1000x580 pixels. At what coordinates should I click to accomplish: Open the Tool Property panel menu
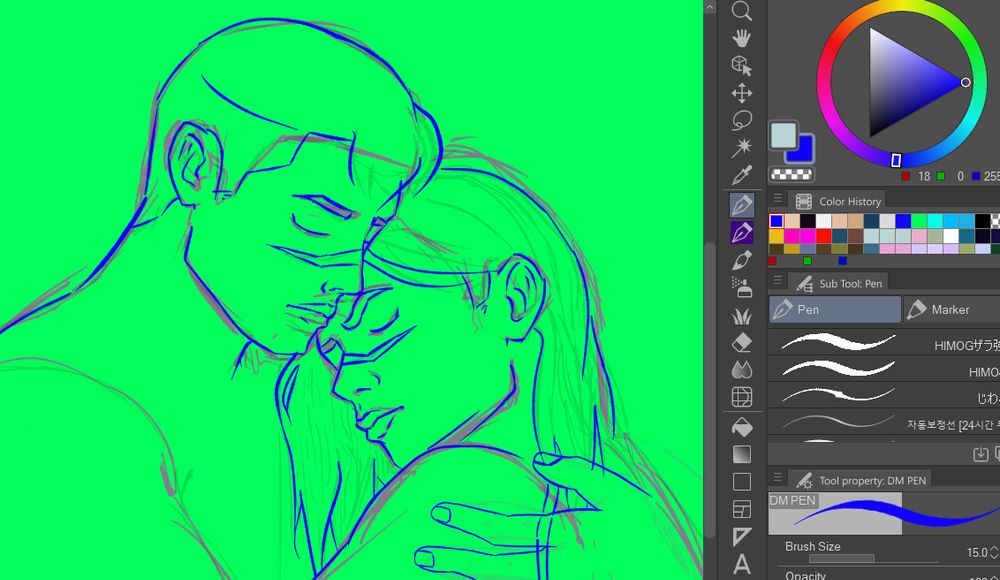(x=777, y=479)
